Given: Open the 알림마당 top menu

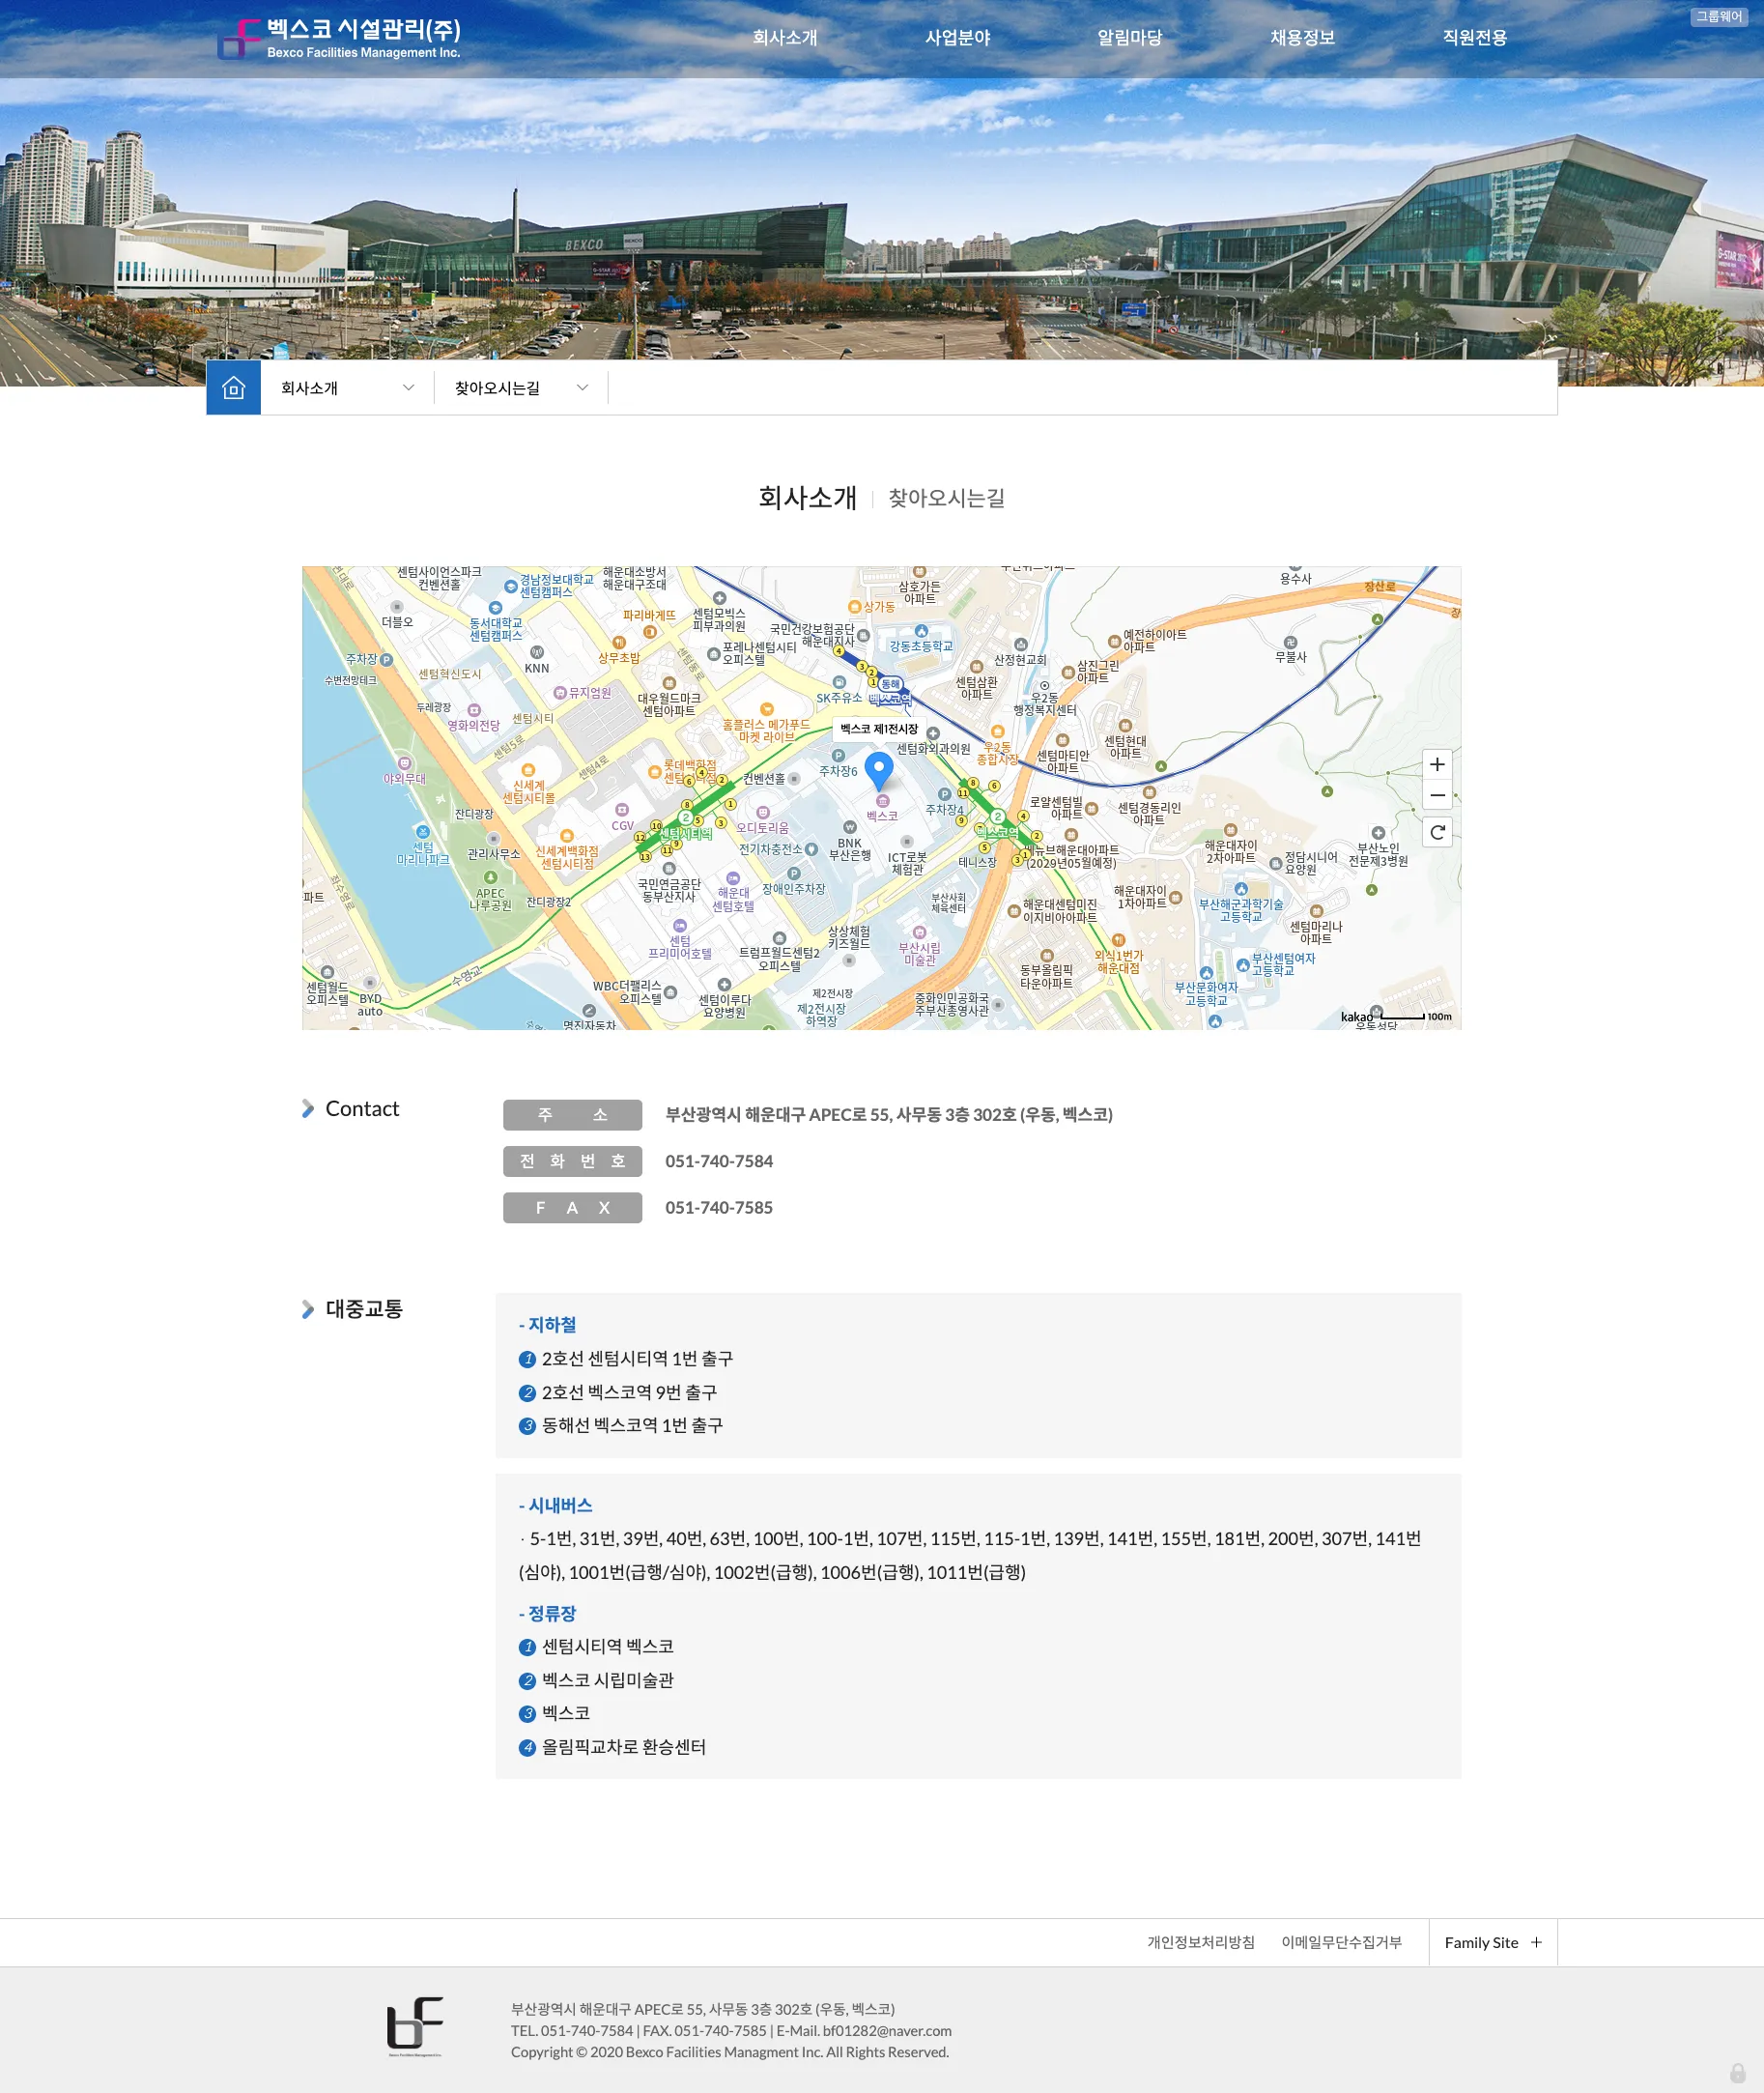Looking at the screenshot, I should [1130, 38].
